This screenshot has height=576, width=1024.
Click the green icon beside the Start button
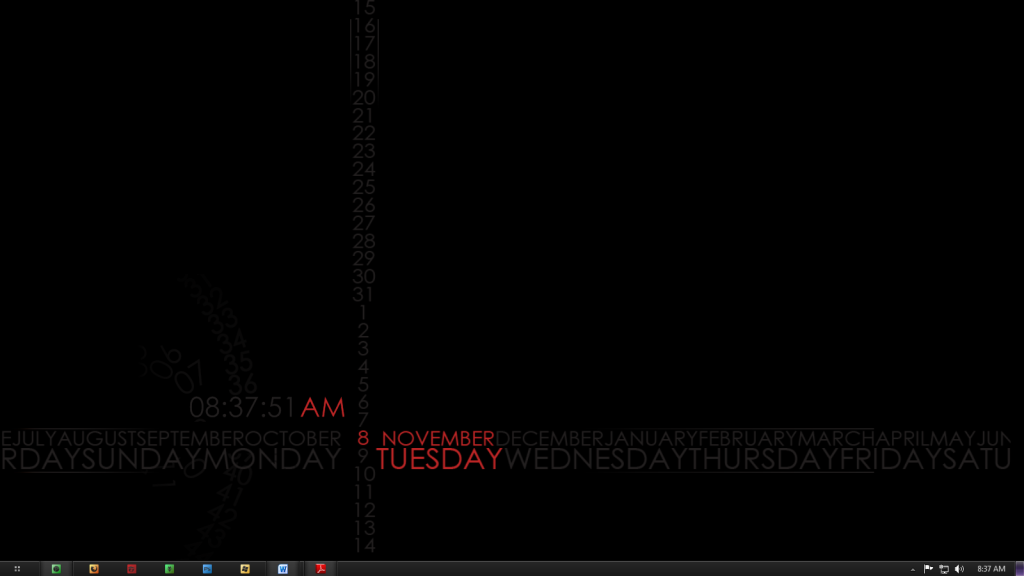(x=56, y=568)
